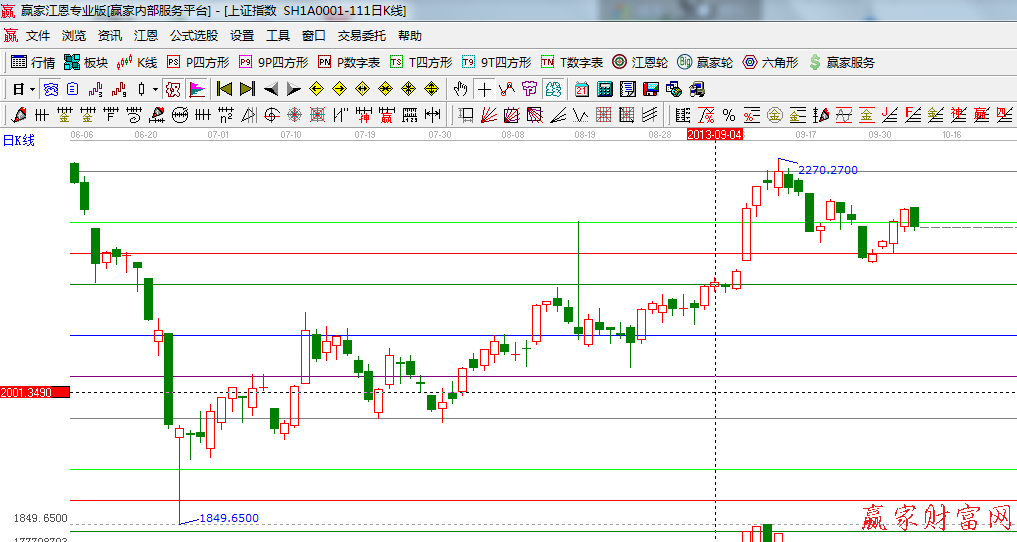Expand the candlestick style dropdown arrow
This screenshot has width=1017, height=542.
click(x=155, y=89)
